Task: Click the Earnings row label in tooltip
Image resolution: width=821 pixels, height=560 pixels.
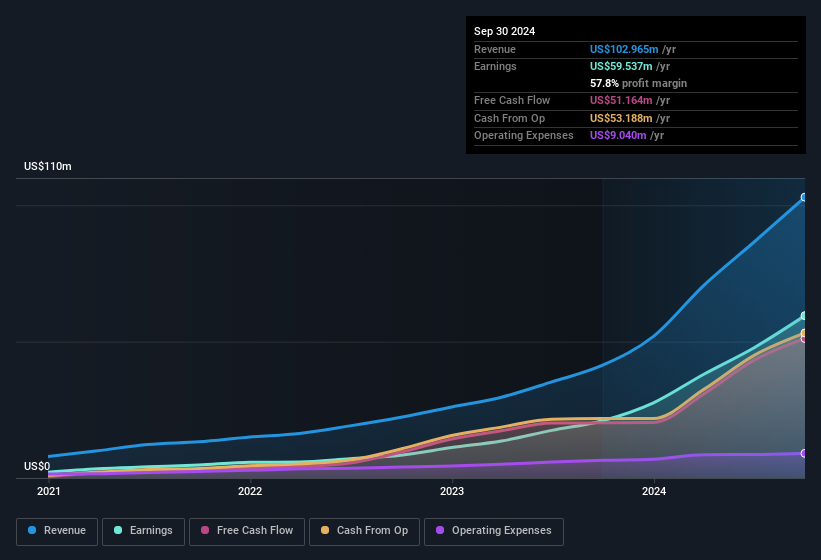Action: tap(495, 66)
